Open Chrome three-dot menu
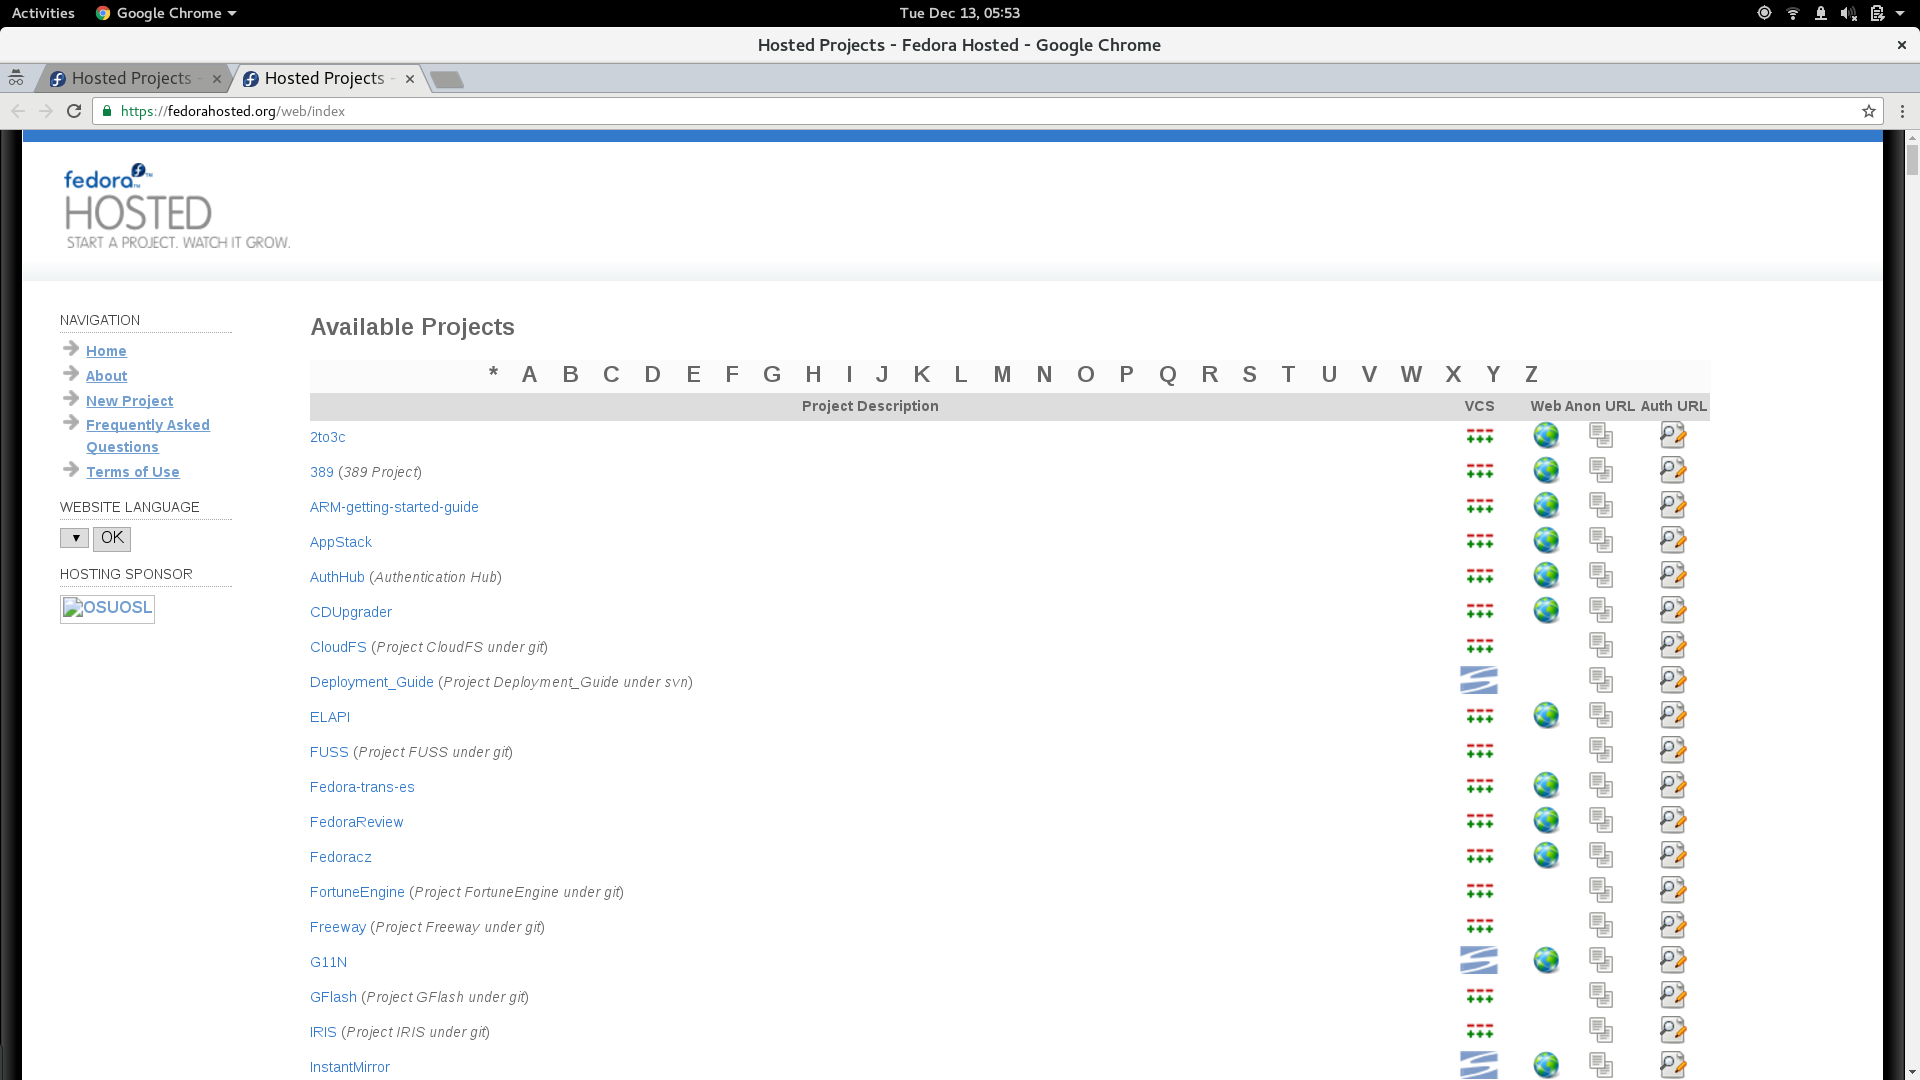1920x1080 pixels. (x=1902, y=111)
